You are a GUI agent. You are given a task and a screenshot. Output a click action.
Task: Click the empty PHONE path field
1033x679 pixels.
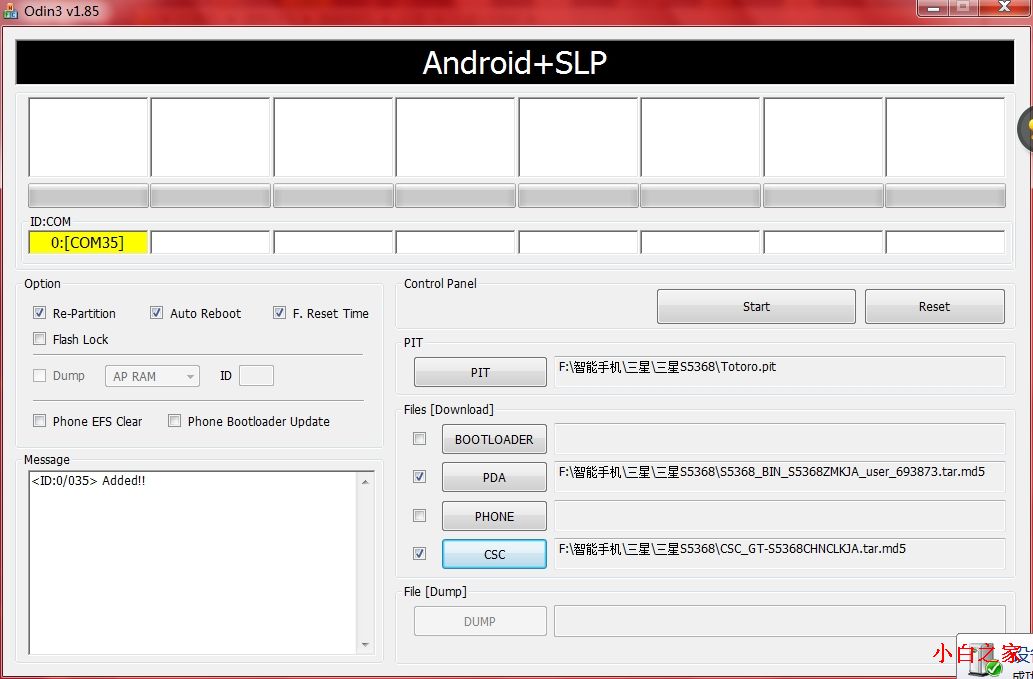click(x=779, y=516)
